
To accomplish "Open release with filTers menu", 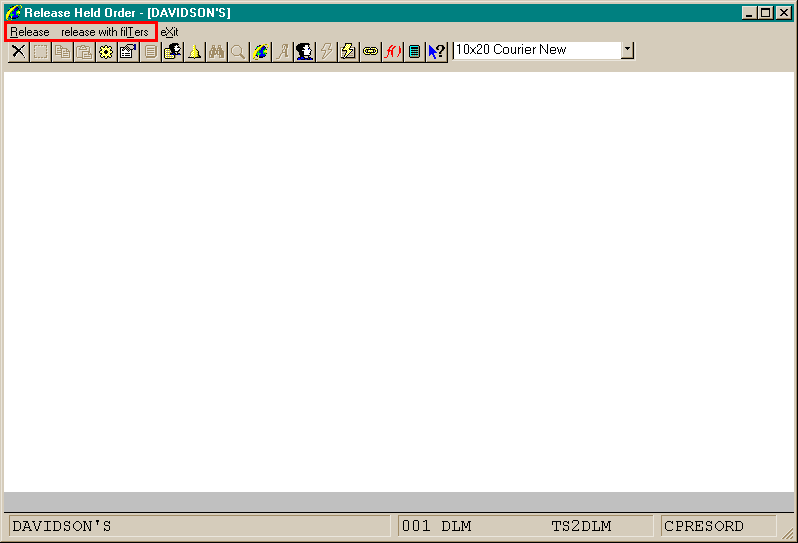I will (x=105, y=32).
